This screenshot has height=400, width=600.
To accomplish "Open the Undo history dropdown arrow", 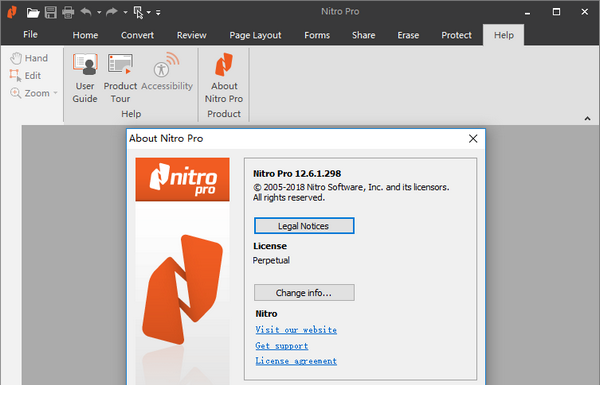I will pyautogui.click(x=98, y=13).
